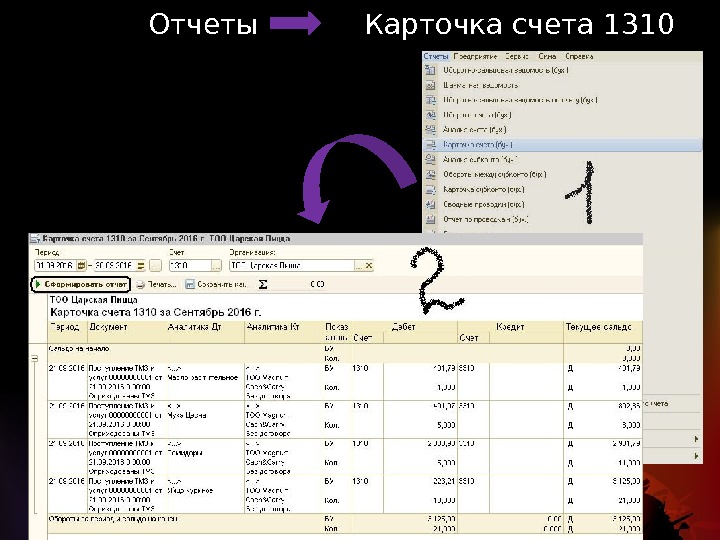Open calendar for period start date
720x540 pixels.
click(x=81, y=265)
